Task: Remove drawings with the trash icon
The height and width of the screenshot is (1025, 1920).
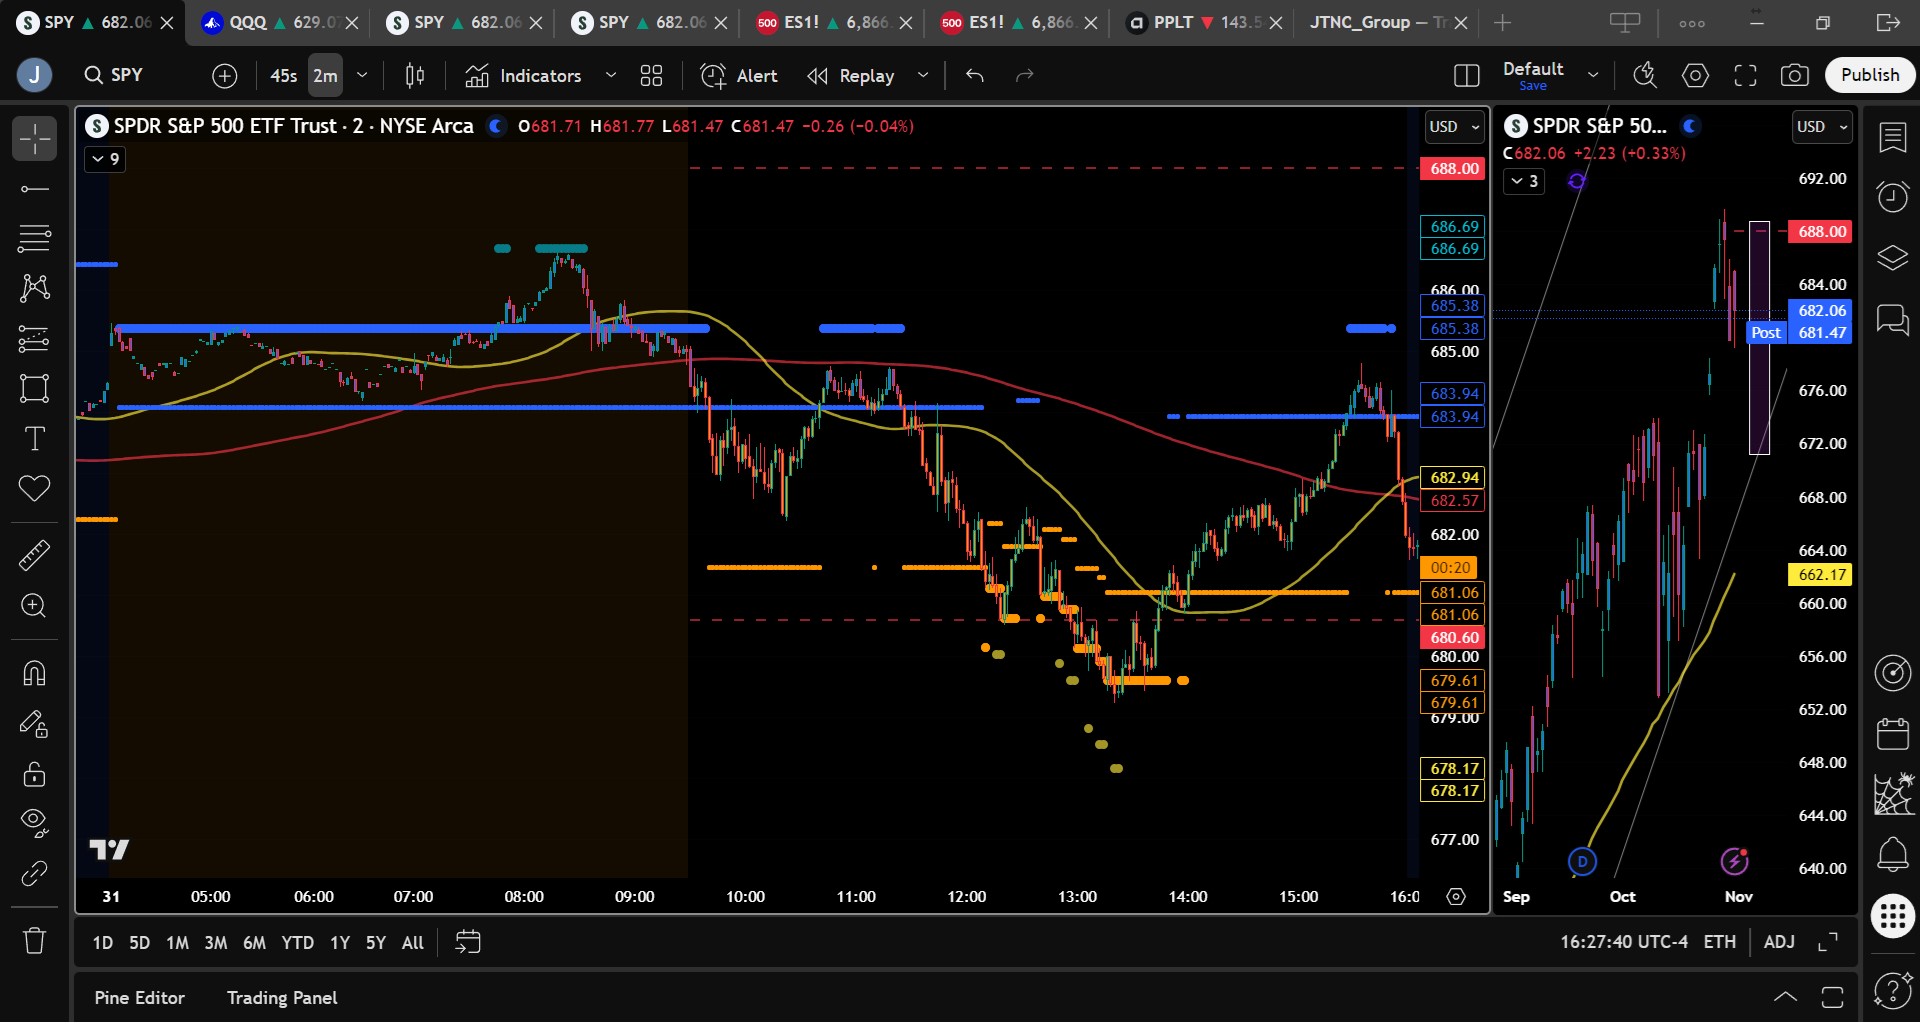Action: click(34, 940)
